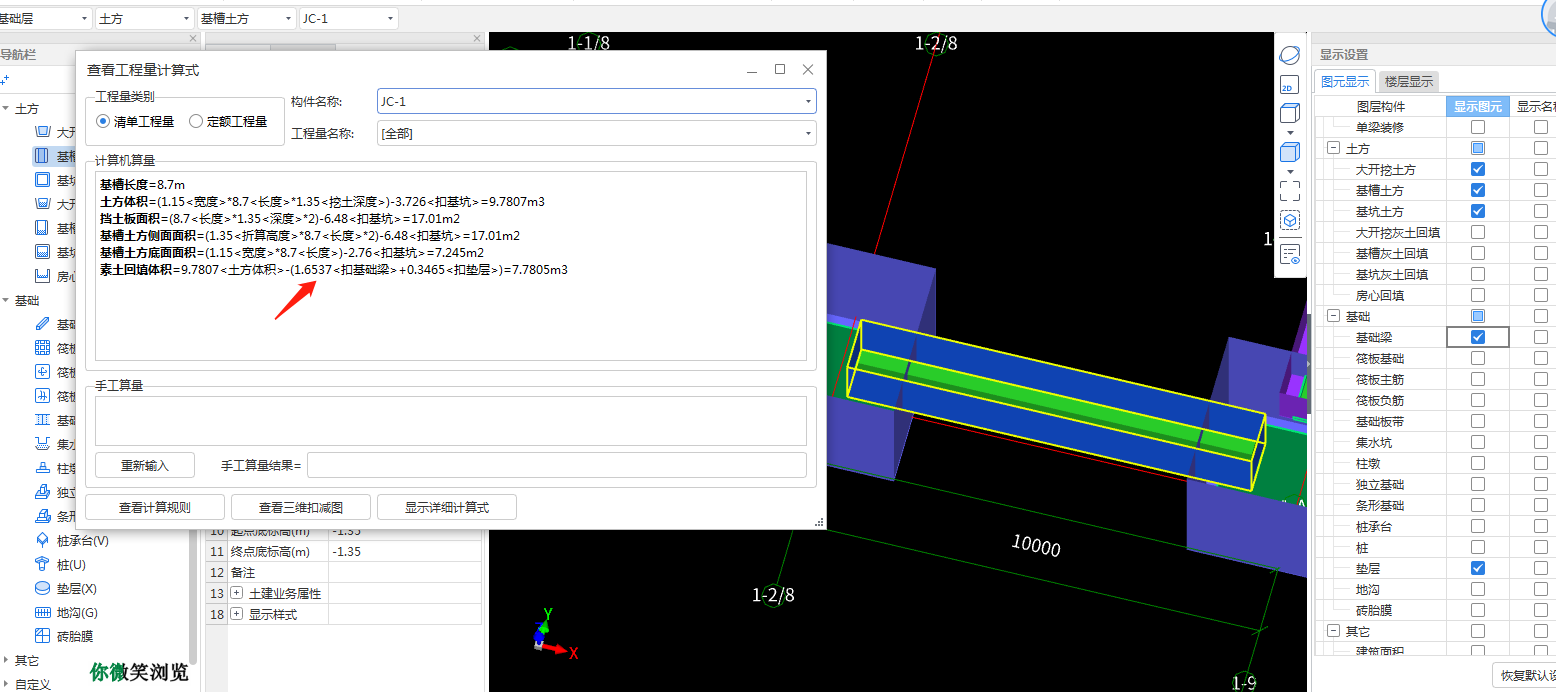Click 重新输入 button
This screenshot has height=692, width=1556.
pyautogui.click(x=145, y=466)
